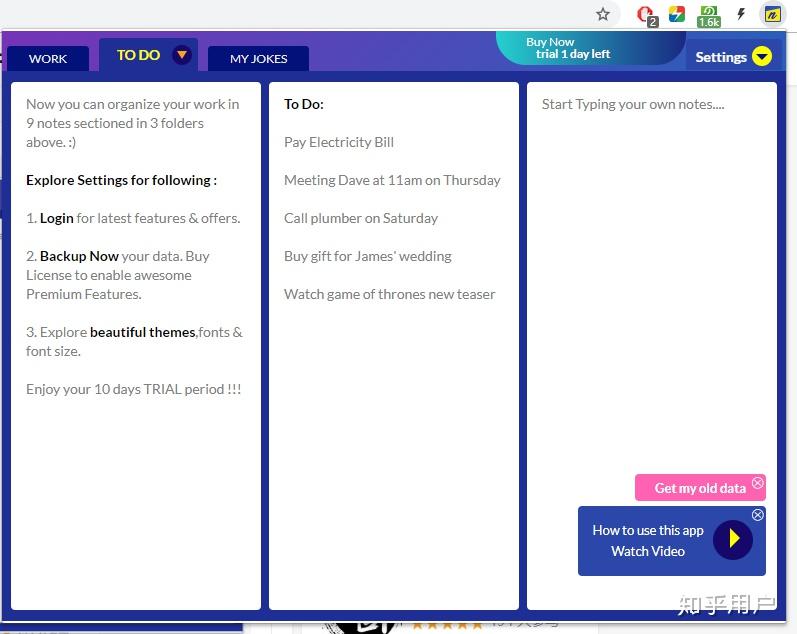Click the bold 'Login' text
This screenshot has height=634, width=797.
tap(57, 218)
